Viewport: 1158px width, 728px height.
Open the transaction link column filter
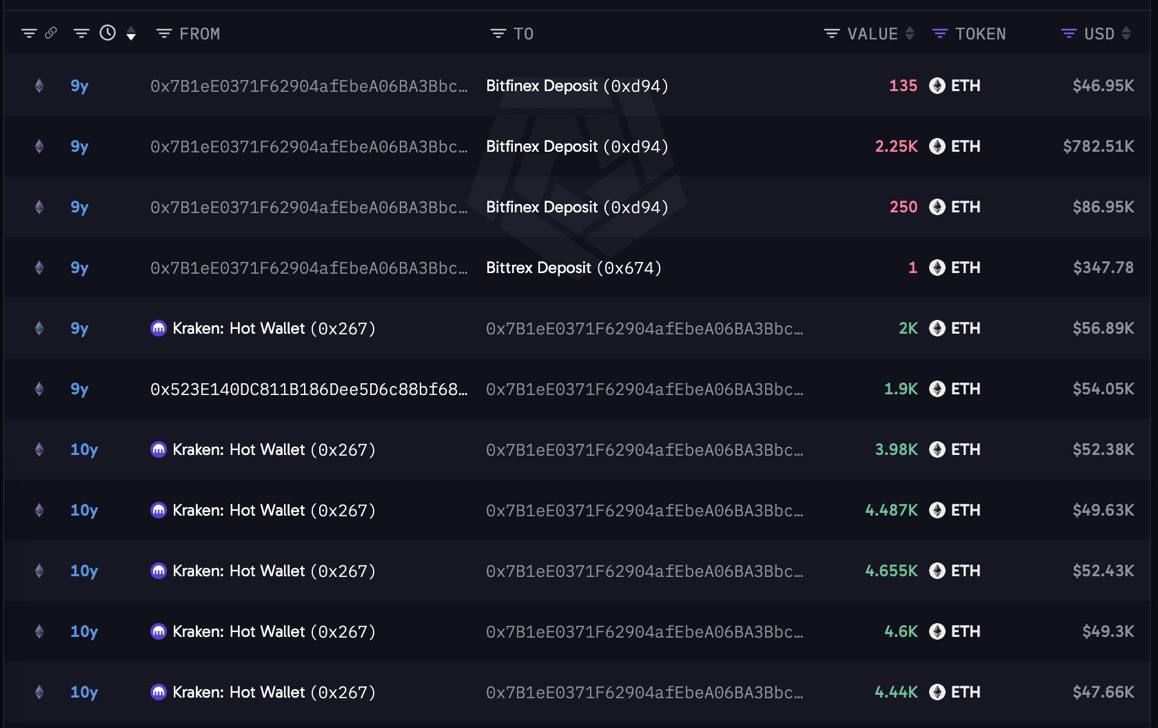pyautogui.click(x=29, y=33)
